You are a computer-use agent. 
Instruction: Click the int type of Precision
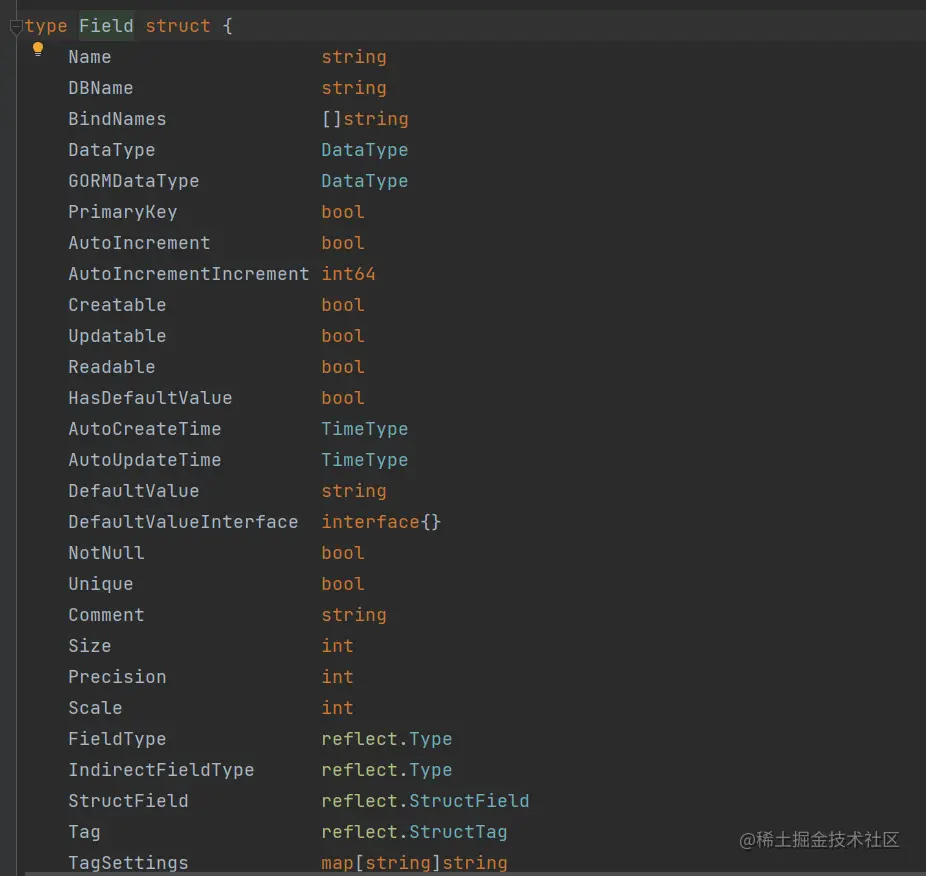tap(338, 678)
